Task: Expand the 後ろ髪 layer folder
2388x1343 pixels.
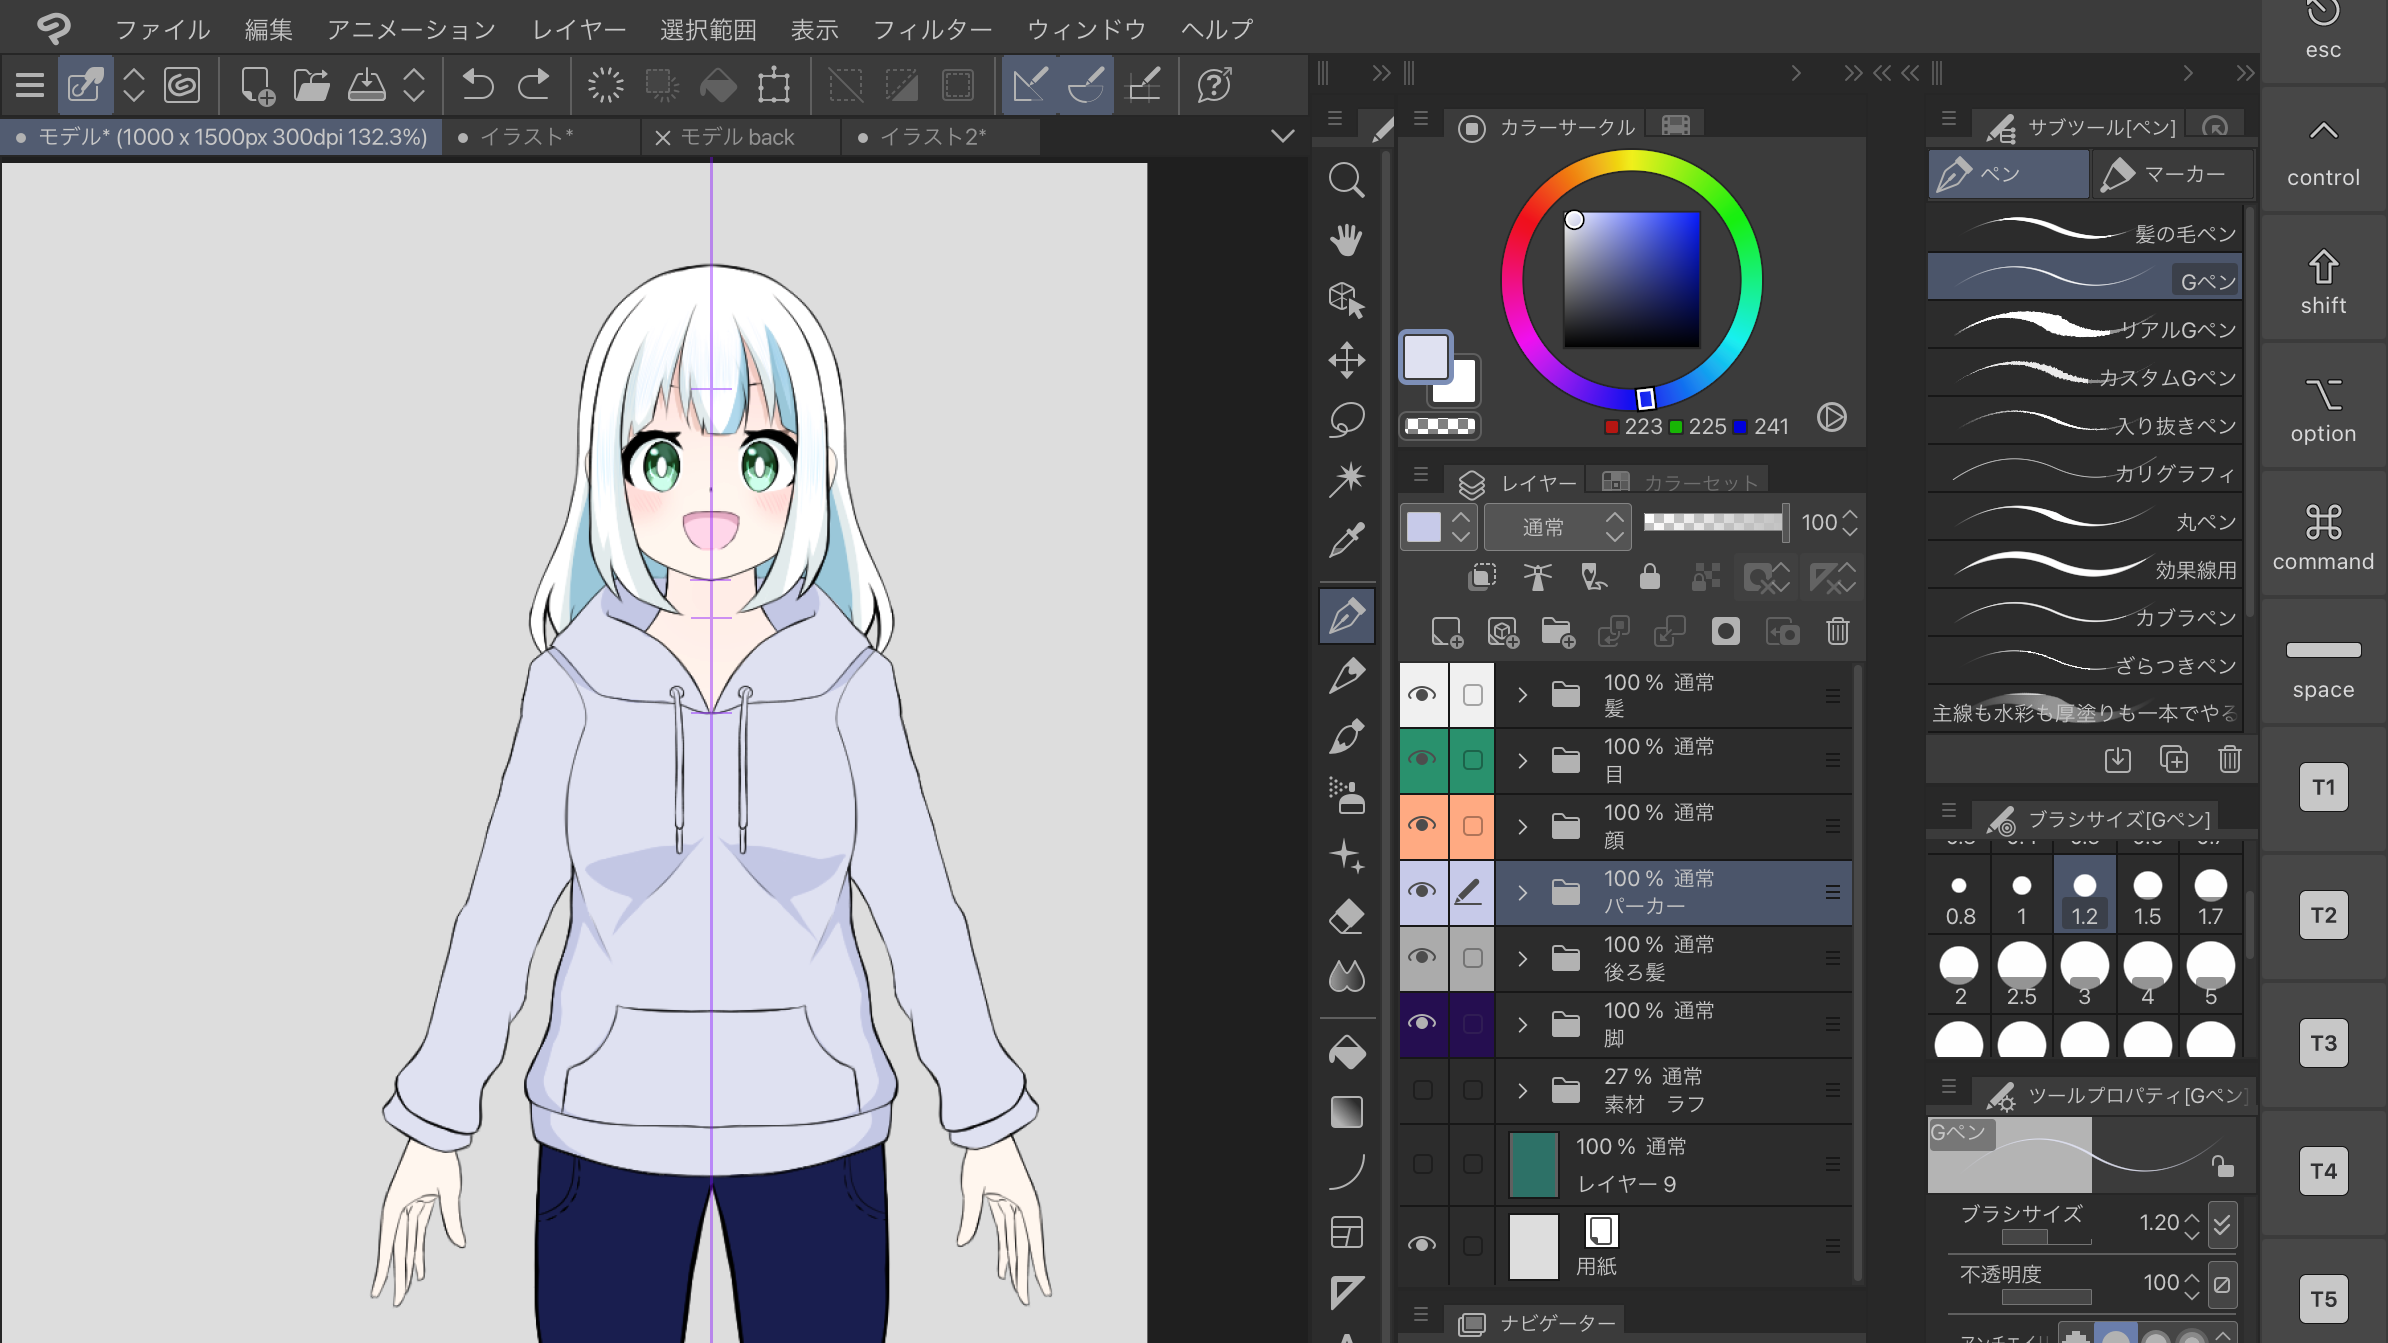Action: tap(1522, 959)
